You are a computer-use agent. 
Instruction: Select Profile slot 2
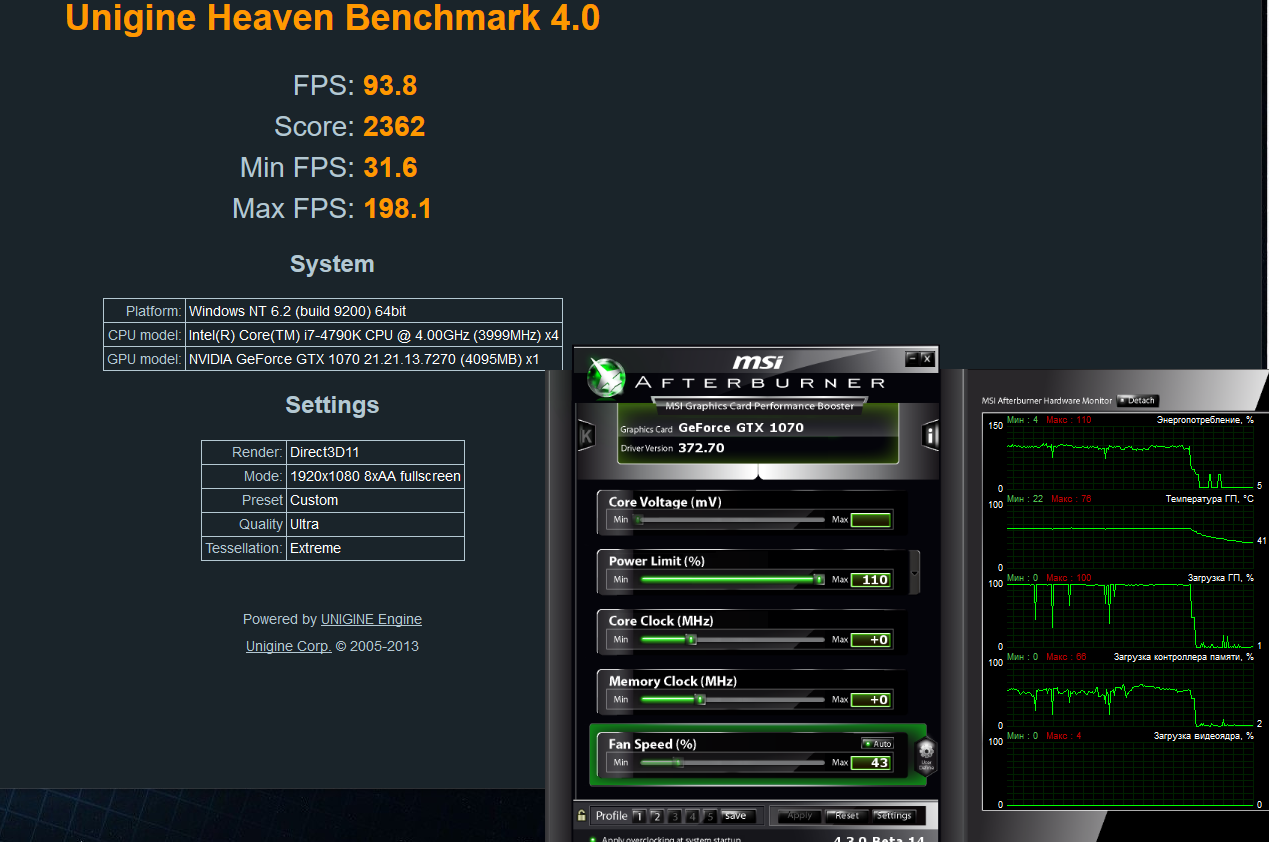click(657, 816)
